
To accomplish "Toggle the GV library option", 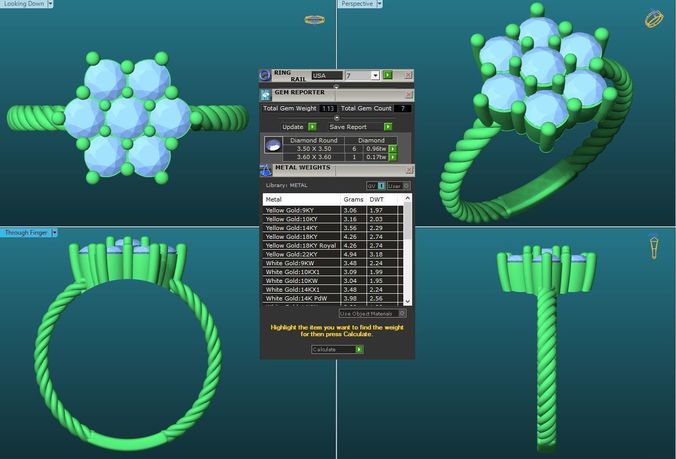I will pyautogui.click(x=376, y=186).
